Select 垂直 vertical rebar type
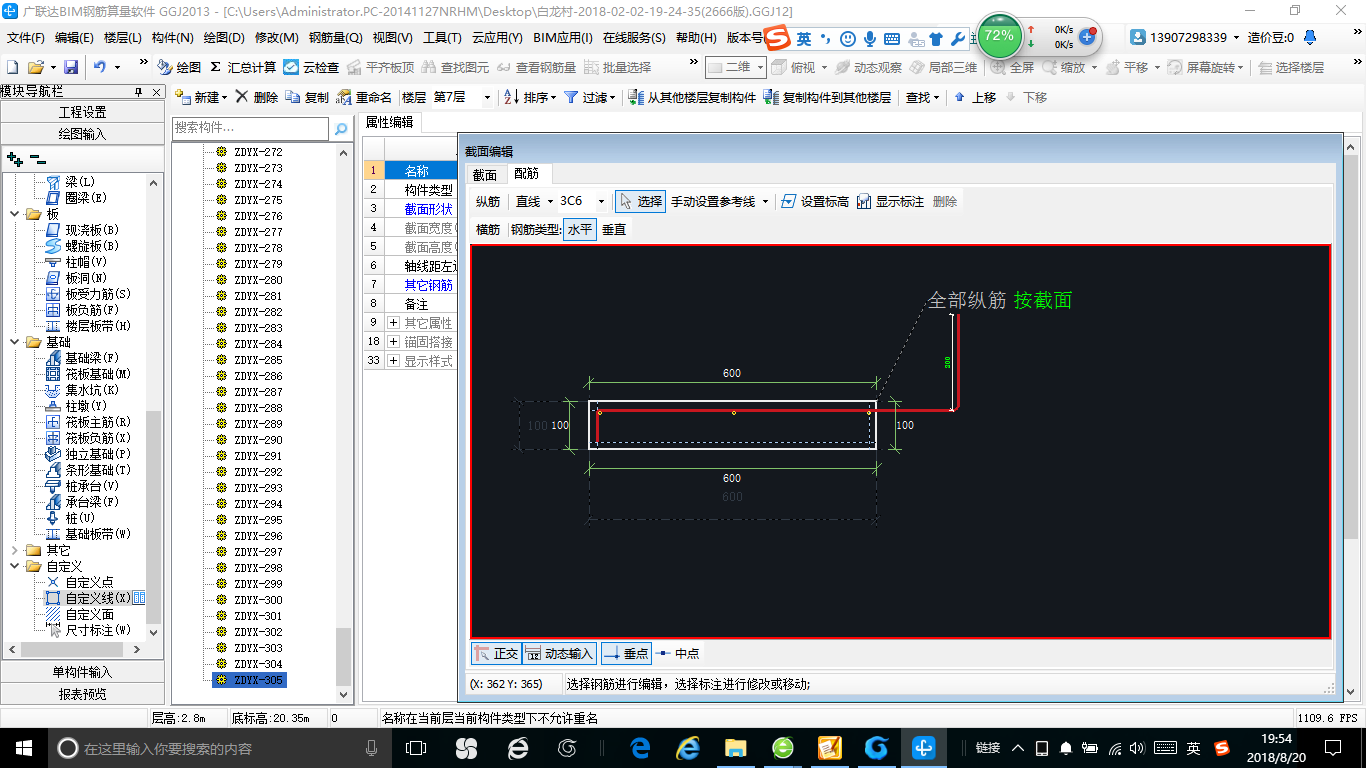This screenshot has width=1366, height=768. [x=614, y=229]
